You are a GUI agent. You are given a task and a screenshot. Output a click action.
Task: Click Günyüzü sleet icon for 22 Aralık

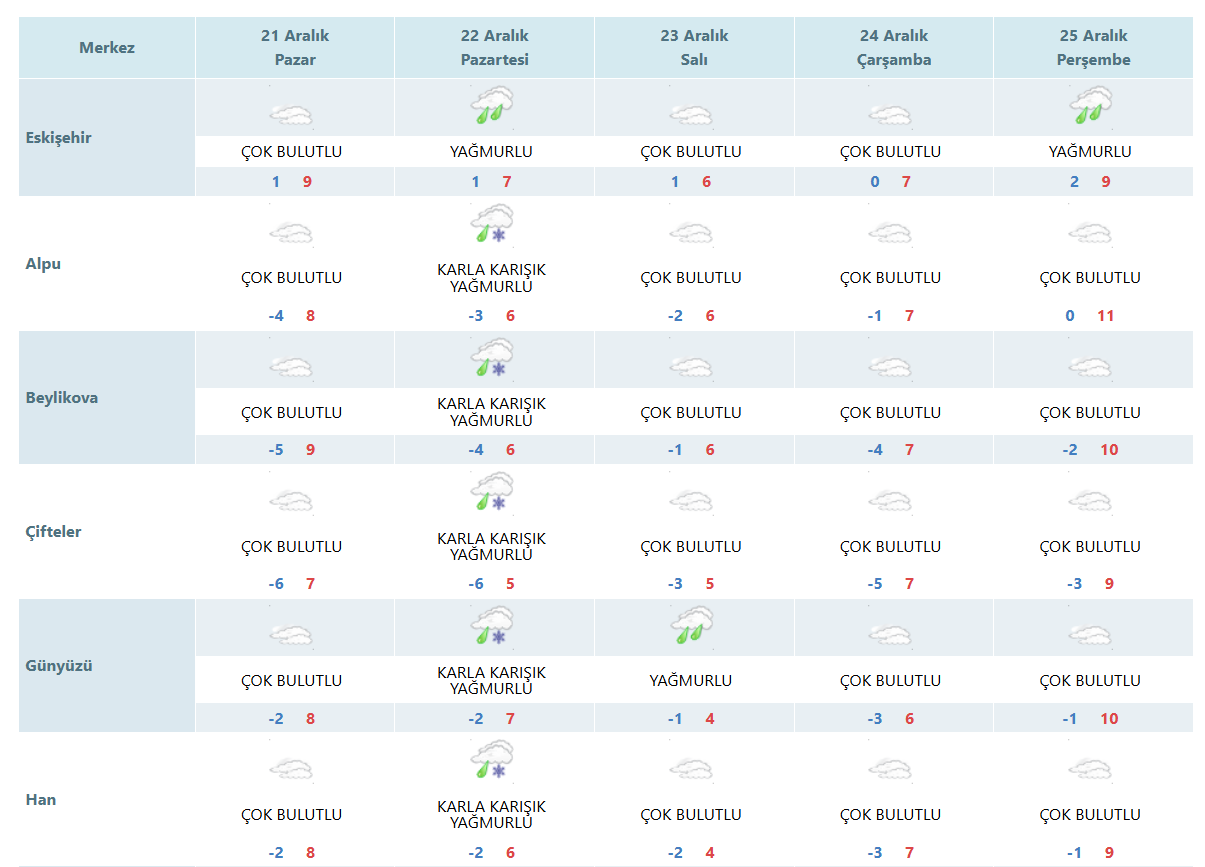tap(492, 628)
